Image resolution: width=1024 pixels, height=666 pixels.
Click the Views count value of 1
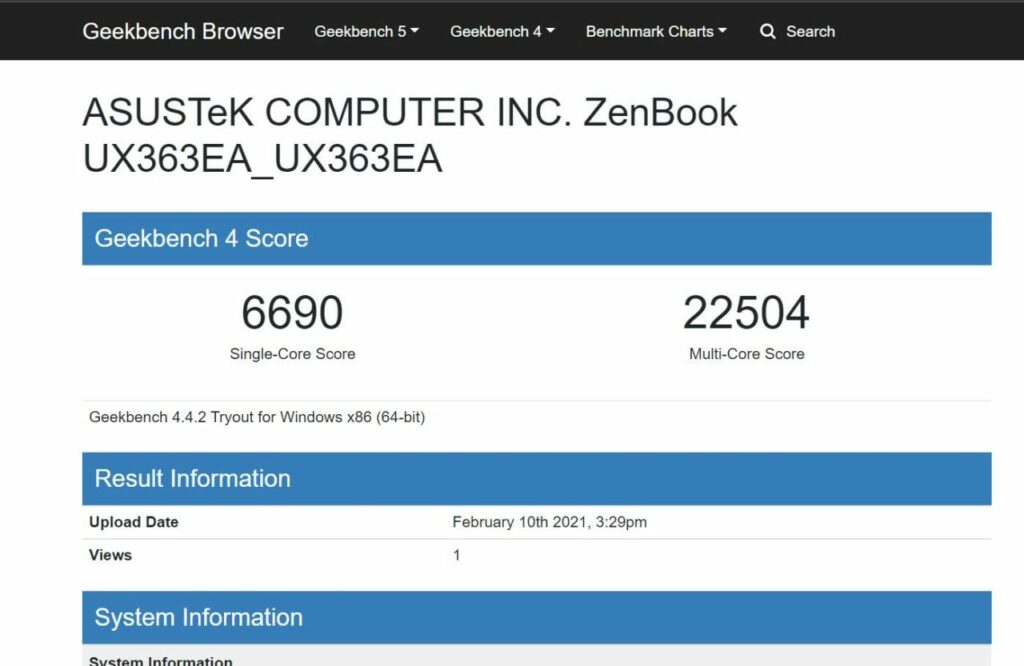pyautogui.click(x=457, y=555)
